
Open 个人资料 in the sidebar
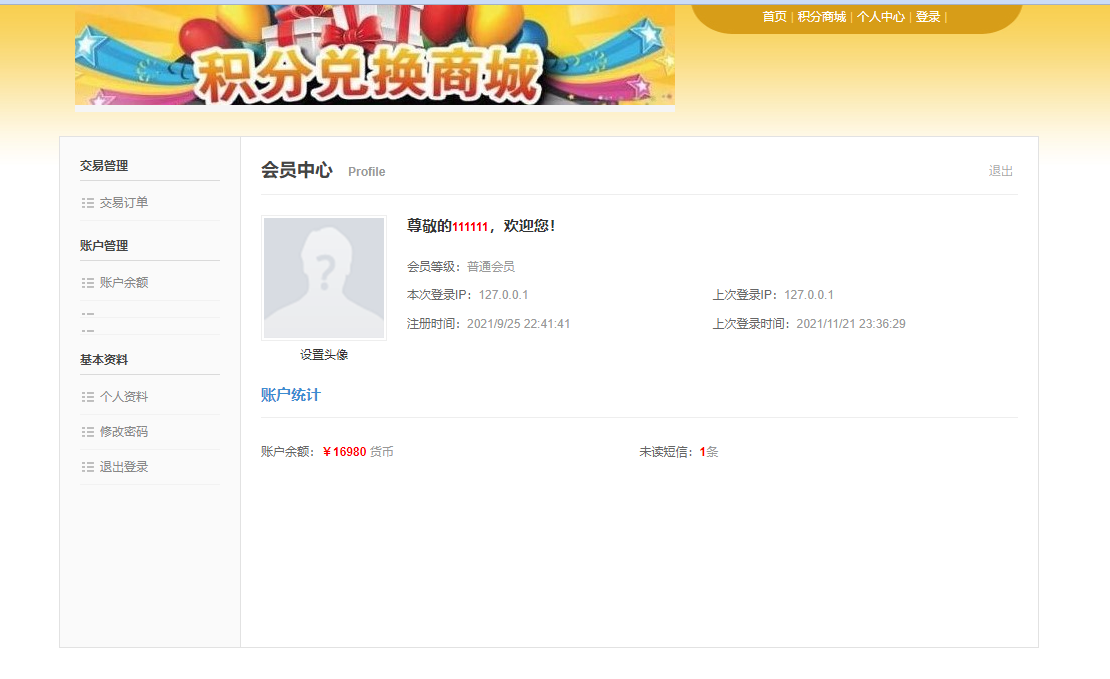(x=123, y=396)
